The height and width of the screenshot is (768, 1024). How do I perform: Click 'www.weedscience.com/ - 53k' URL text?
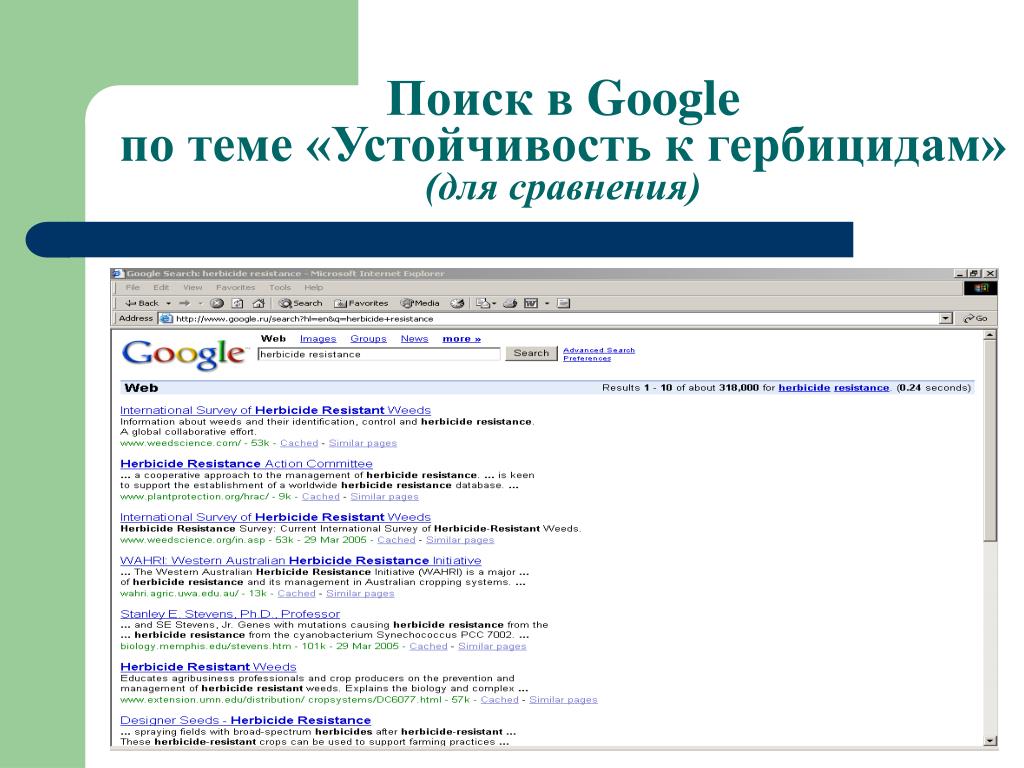pos(195,443)
